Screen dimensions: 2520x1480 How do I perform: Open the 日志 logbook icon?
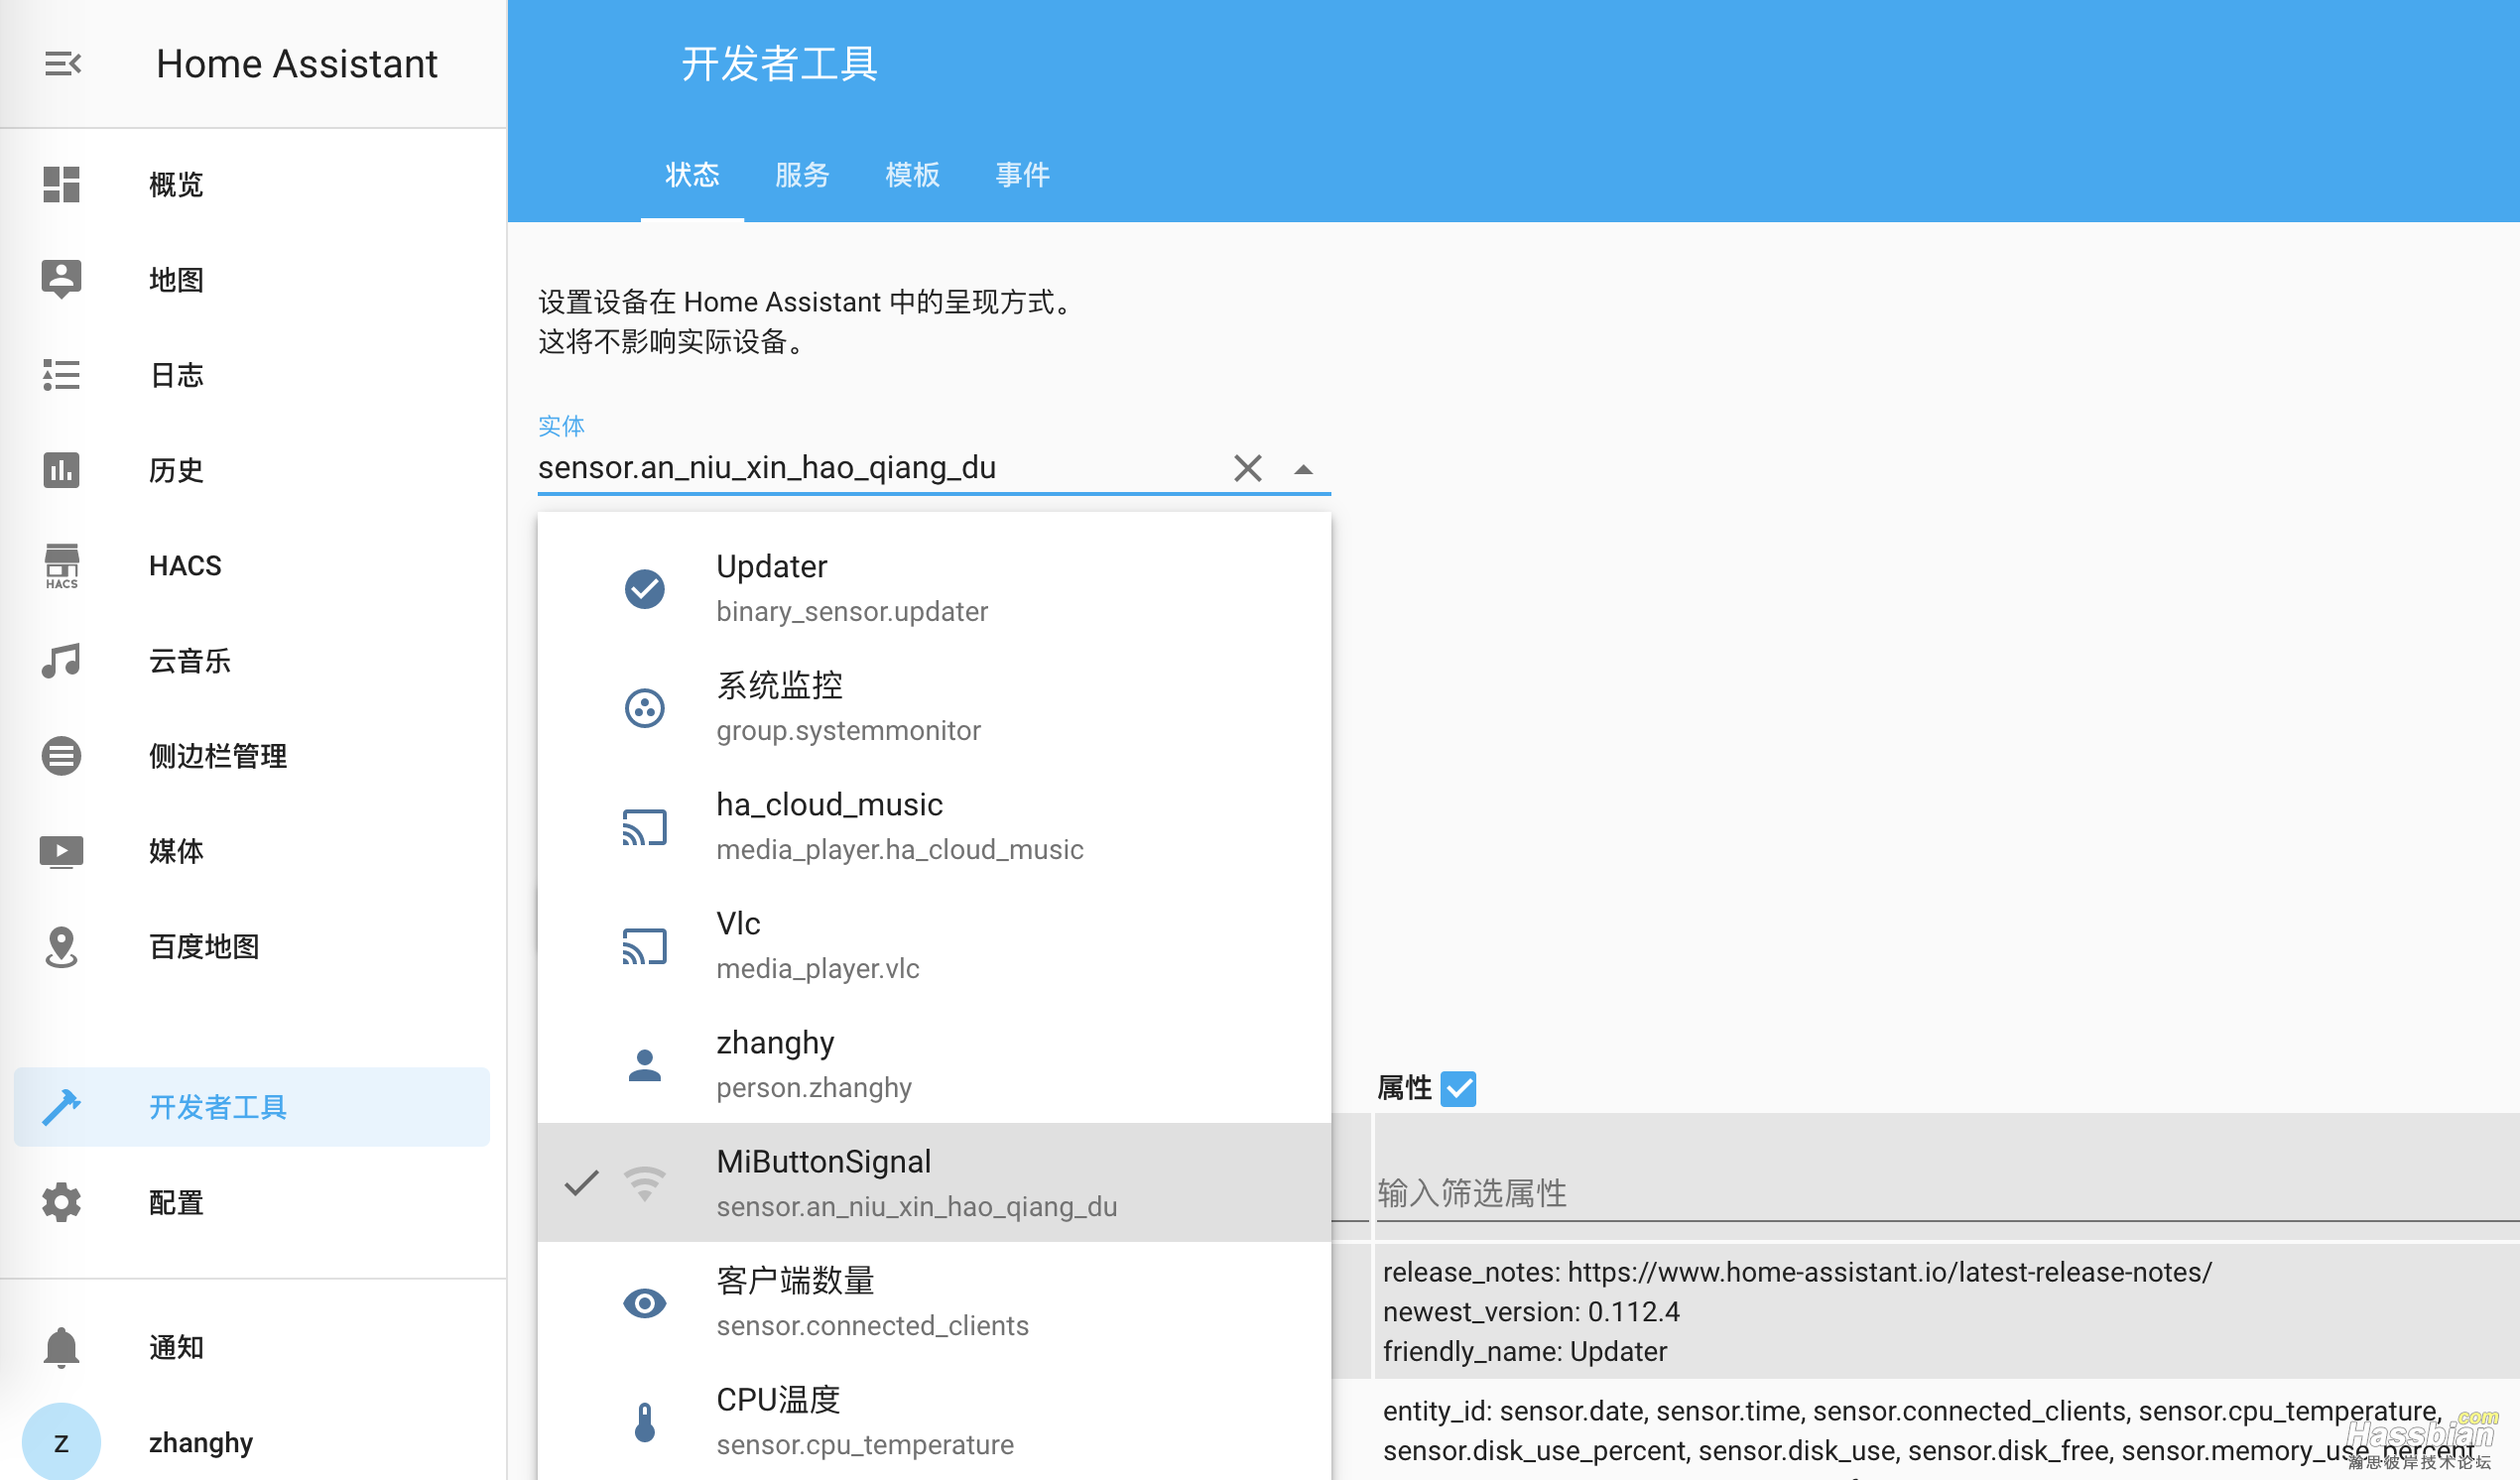[61, 375]
